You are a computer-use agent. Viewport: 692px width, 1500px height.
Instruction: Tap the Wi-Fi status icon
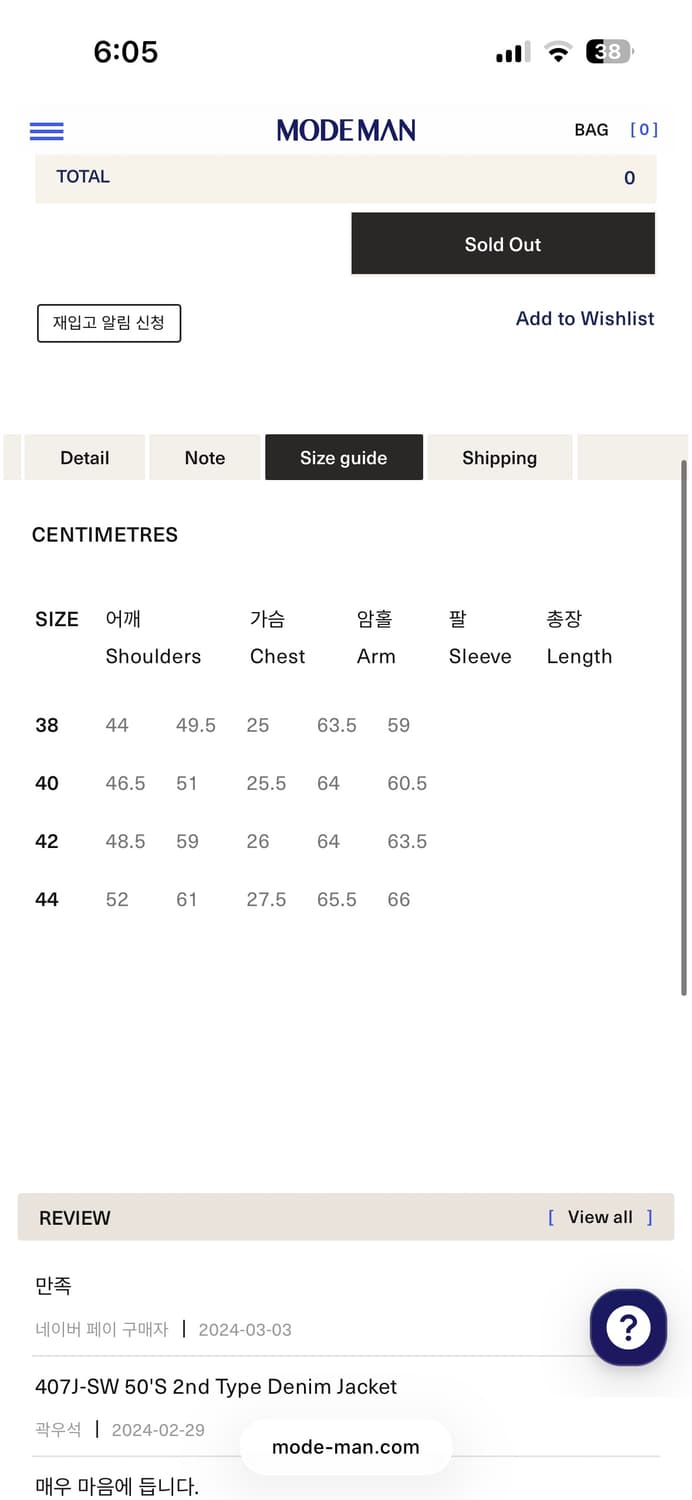click(x=557, y=52)
